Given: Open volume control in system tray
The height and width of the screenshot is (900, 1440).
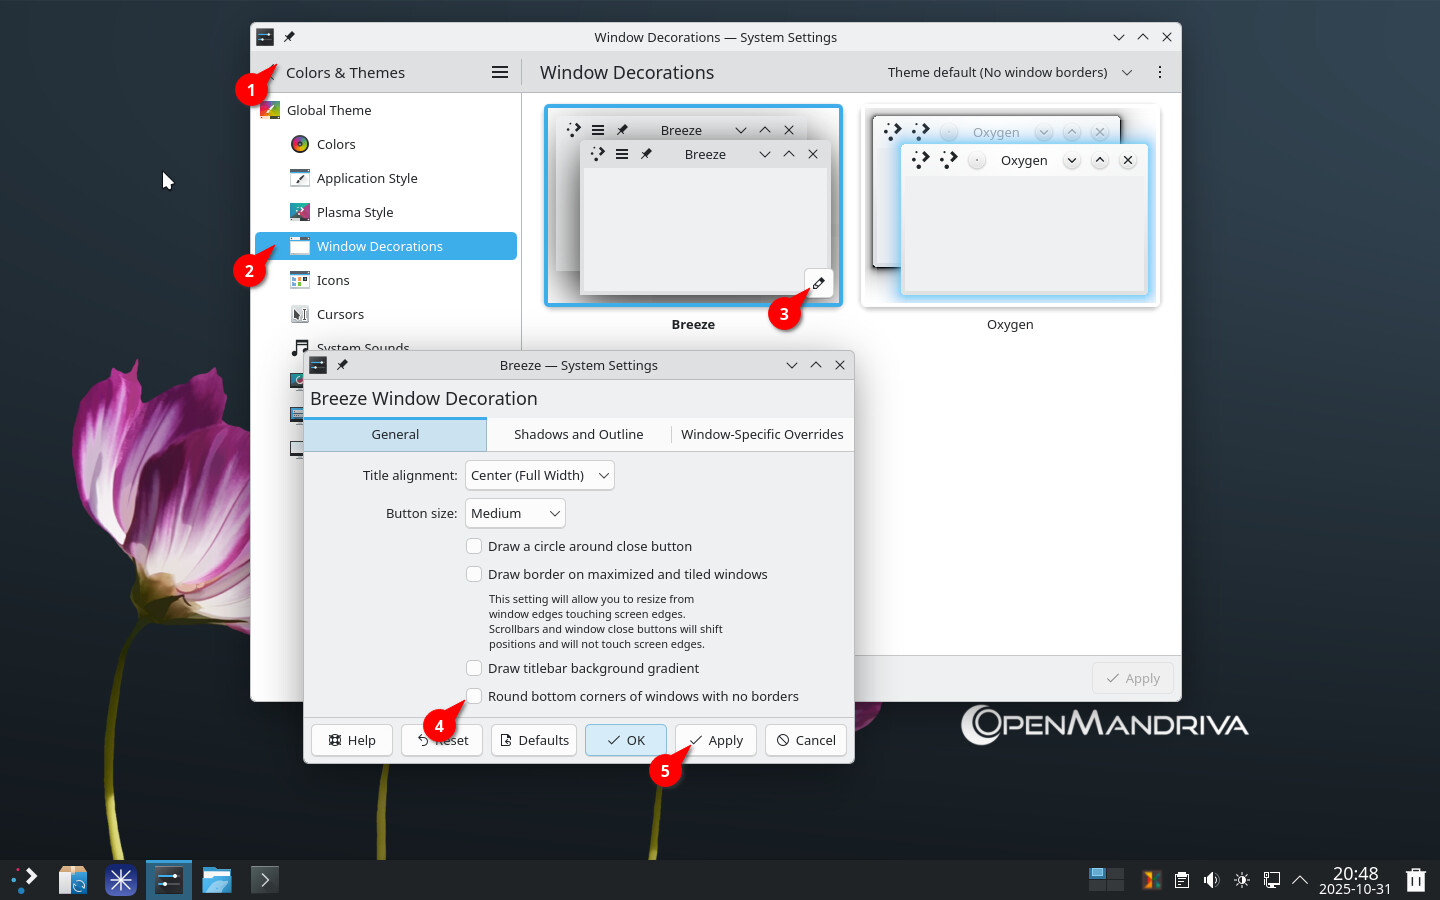Looking at the screenshot, I should coord(1211,880).
